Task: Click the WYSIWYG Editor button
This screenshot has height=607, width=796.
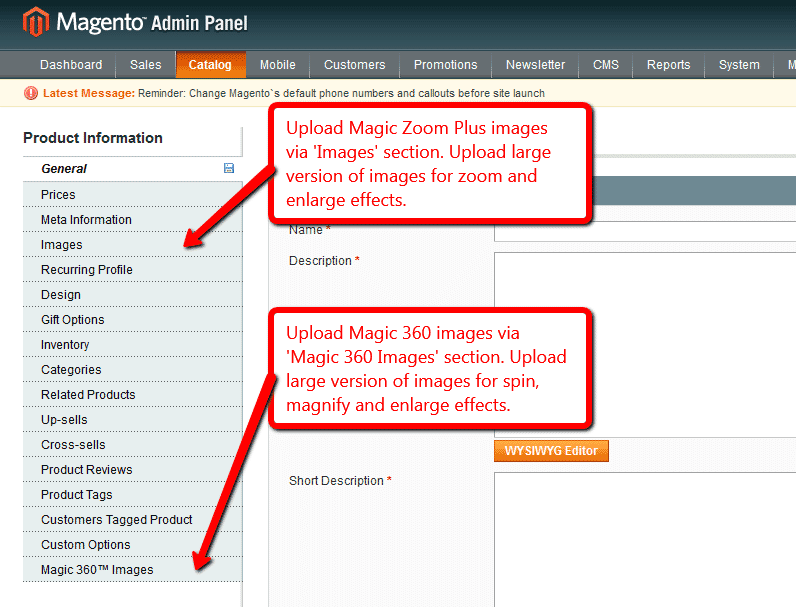Action: (x=551, y=451)
